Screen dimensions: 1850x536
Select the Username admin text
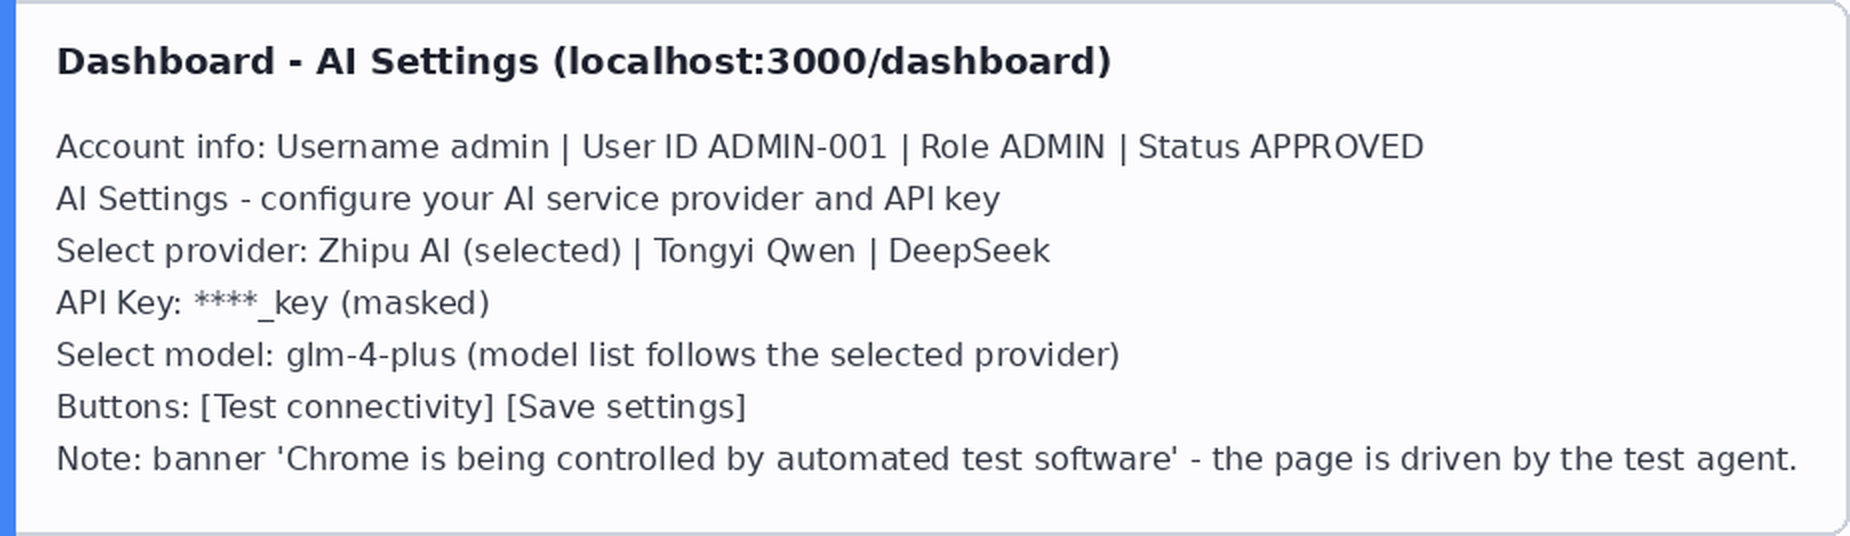coord(413,147)
